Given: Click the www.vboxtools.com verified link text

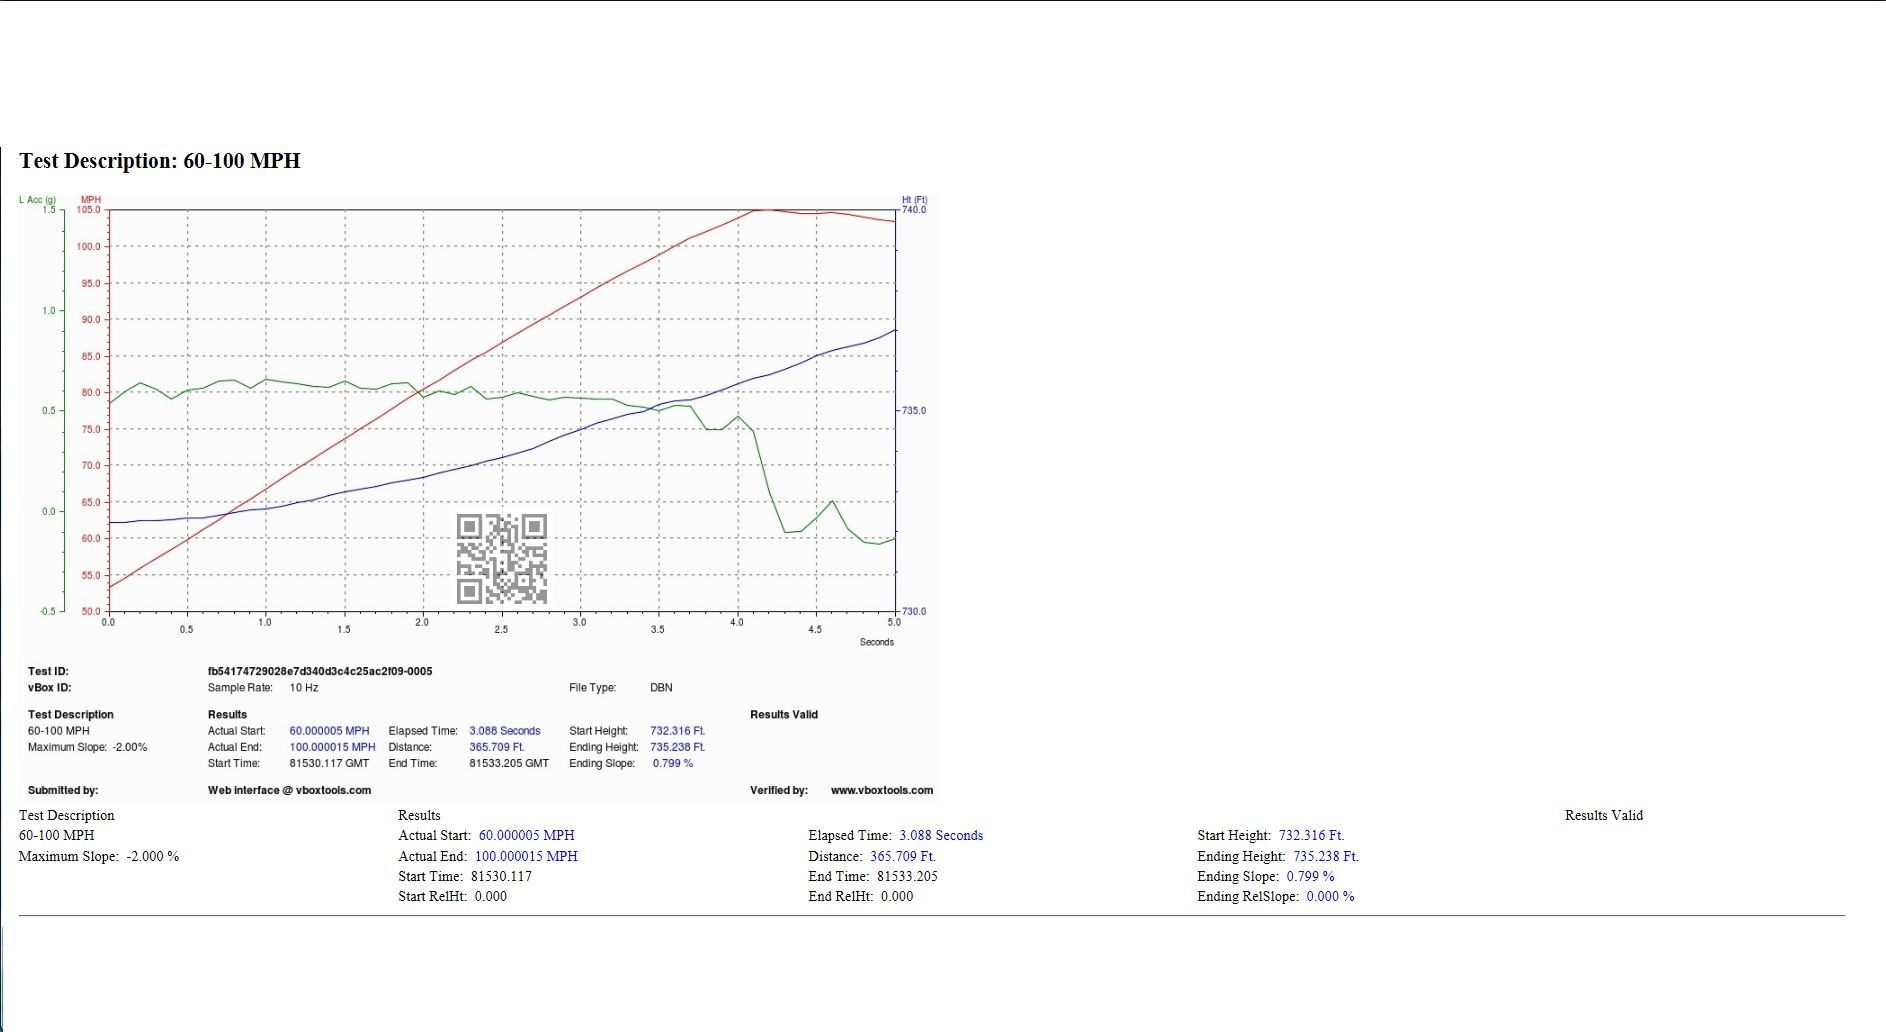Looking at the screenshot, I should [882, 790].
